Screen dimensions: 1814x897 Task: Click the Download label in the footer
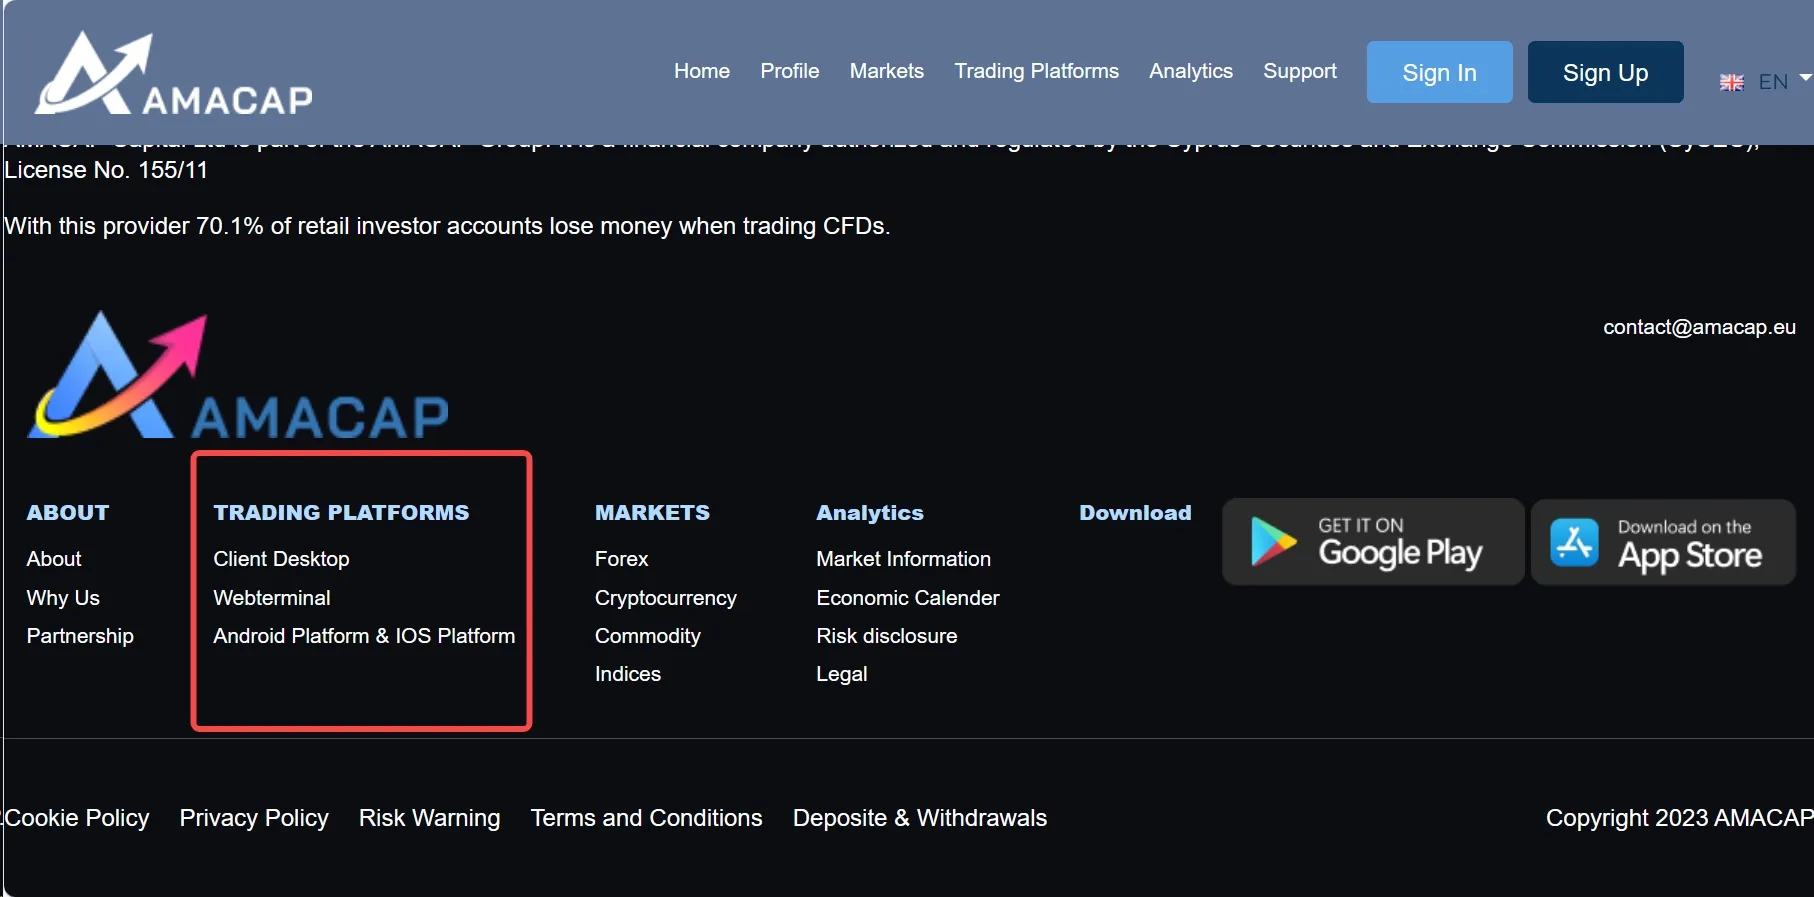click(x=1136, y=513)
